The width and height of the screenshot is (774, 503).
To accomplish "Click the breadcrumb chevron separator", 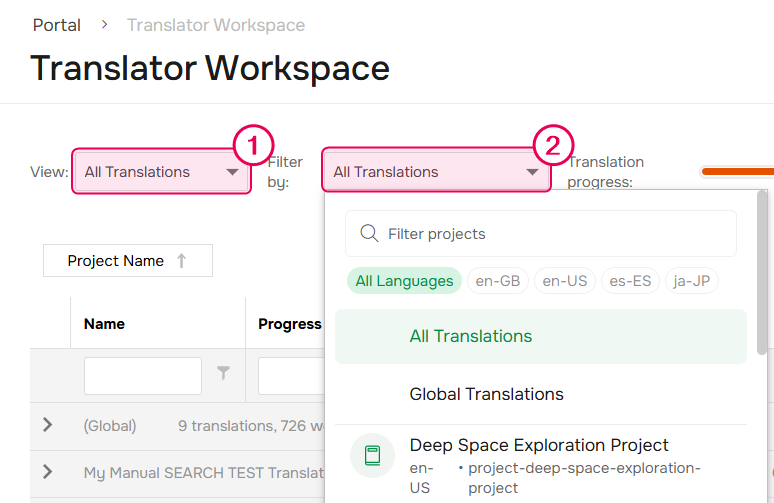I will (104, 24).
